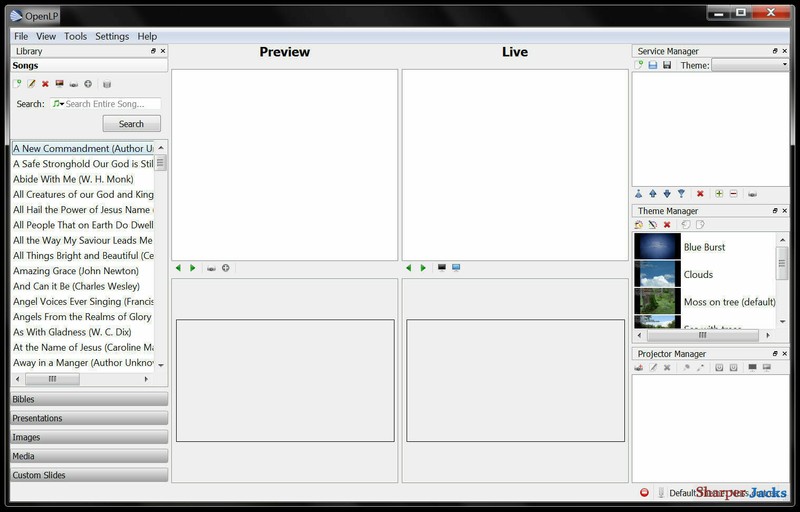Screen dimensions: 800x512
Task: Click red stop icon in status bar
Action: tap(644, 492)
